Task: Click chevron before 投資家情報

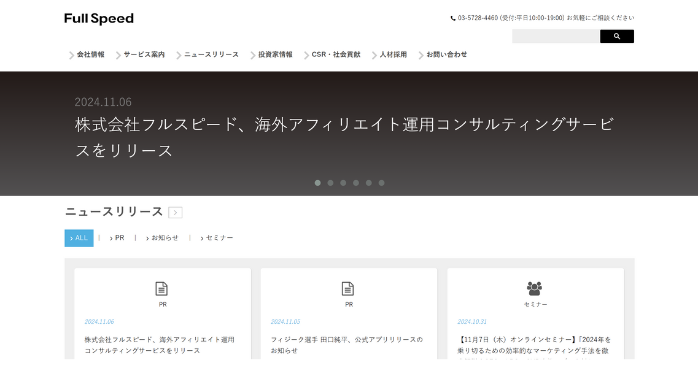Action: (x=253, y=55)
